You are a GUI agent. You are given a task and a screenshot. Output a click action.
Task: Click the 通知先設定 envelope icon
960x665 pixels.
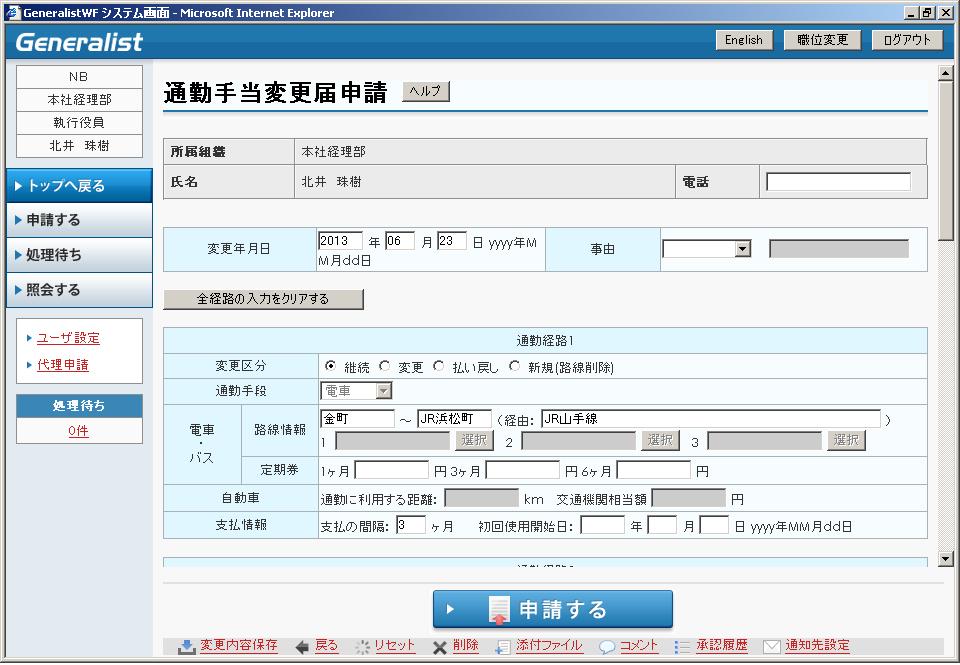pos(770,647)
